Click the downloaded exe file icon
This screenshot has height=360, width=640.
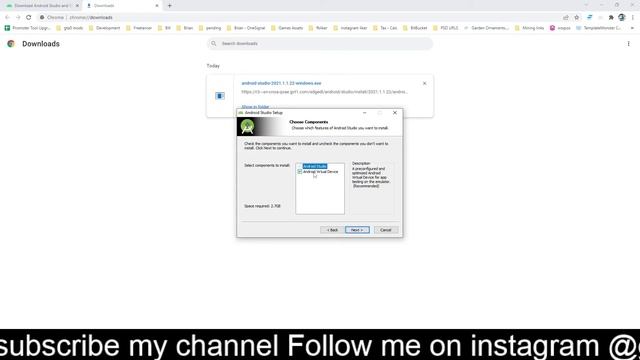[x=220, y=96]
